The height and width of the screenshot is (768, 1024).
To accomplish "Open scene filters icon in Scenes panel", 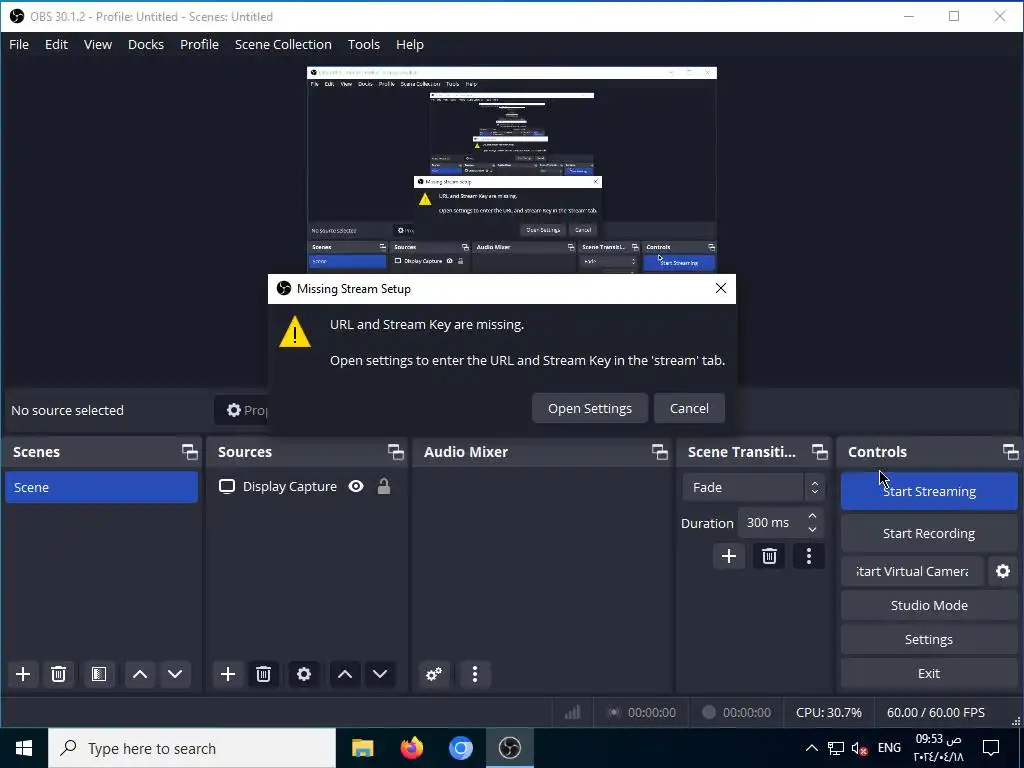I will (99, 674).
